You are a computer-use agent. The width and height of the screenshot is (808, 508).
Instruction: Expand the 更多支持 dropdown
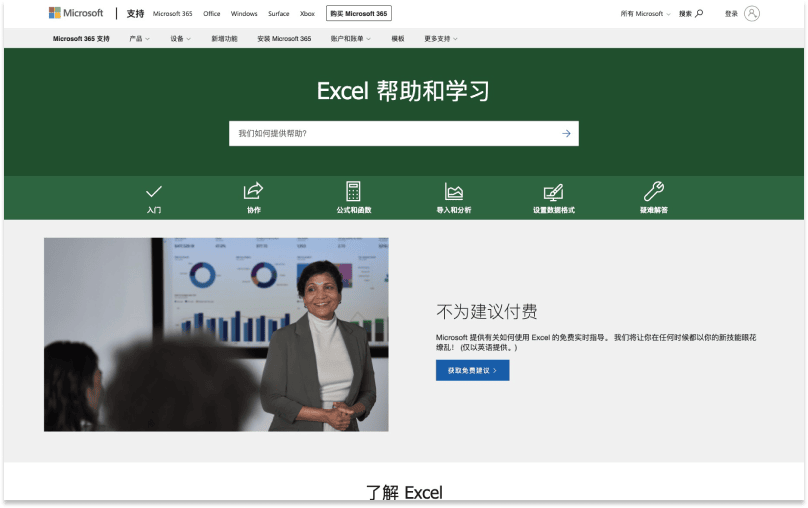(x=441, y=39)
